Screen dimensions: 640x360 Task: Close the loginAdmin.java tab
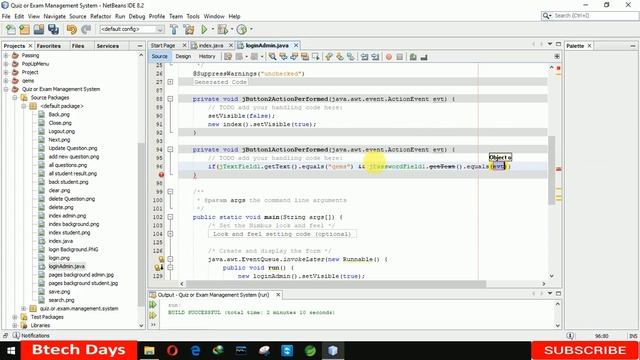pyautogui.click(x=296, y=45)
